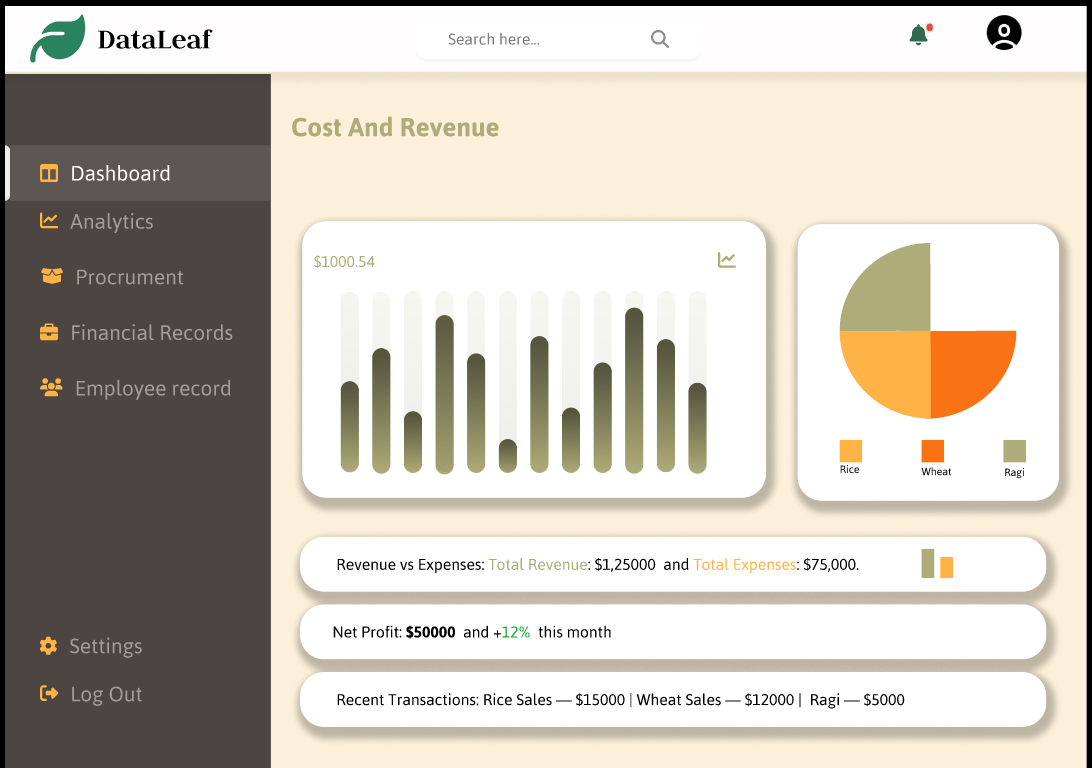
Task: Click the Dashboard panel icon in sidebar
Action: [49, 173]
